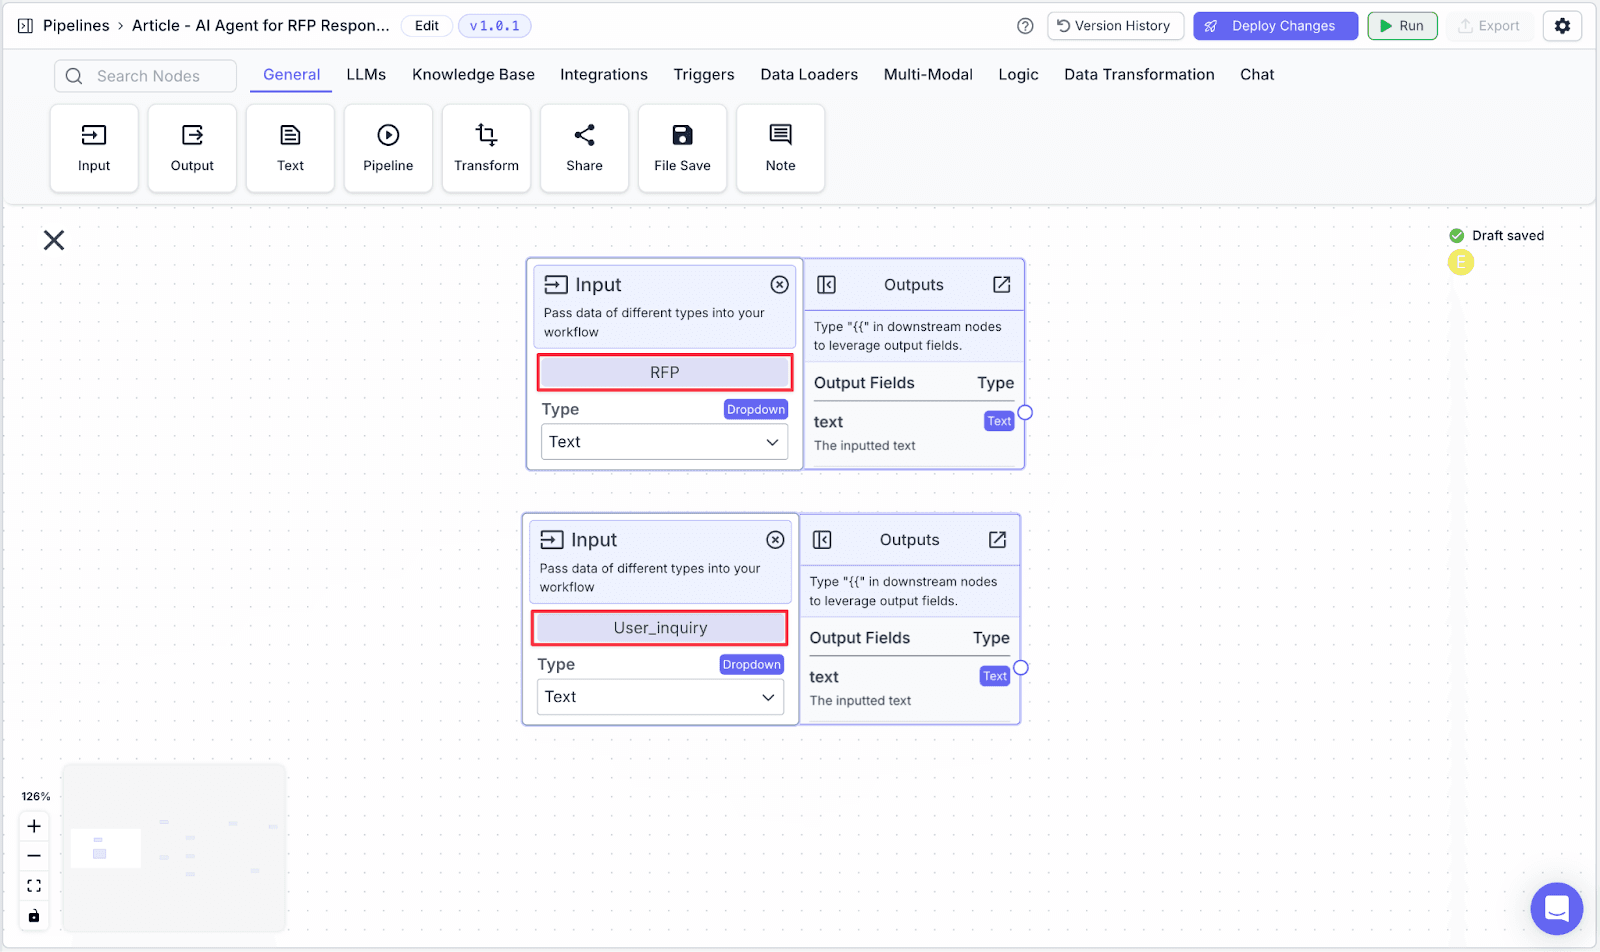Open the Triggers tab
The width and height of the screenshot is (1600, 952).
[704, 75]
